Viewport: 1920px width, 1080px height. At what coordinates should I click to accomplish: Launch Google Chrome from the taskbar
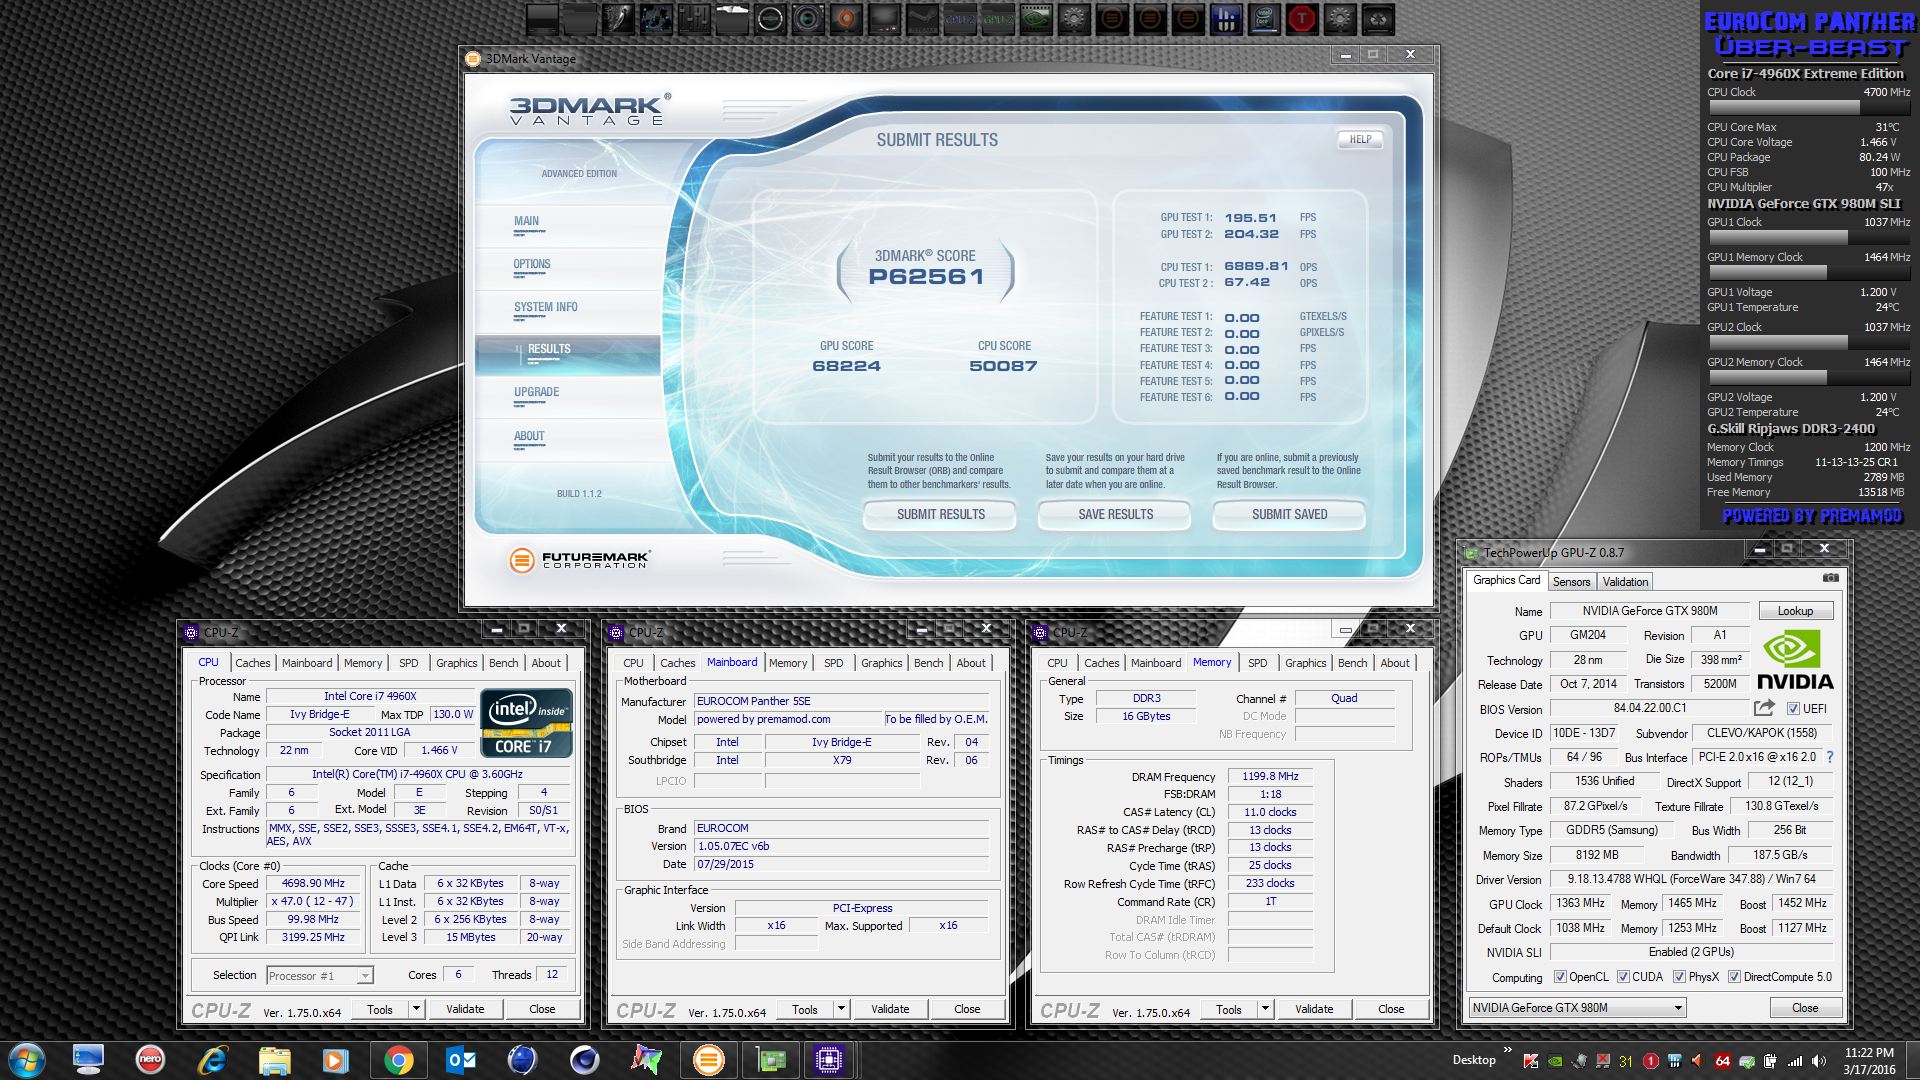point(398,1059)
